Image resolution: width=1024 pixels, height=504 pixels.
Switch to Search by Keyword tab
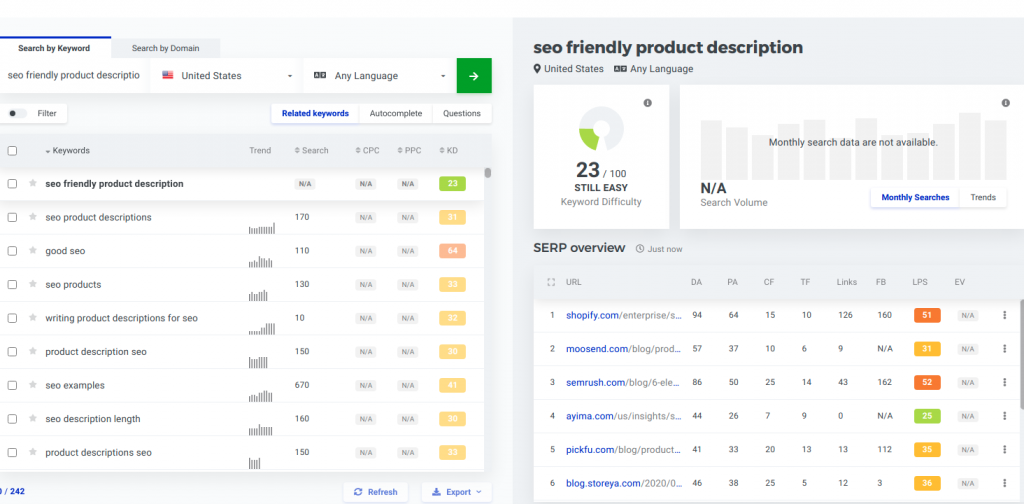(54, 48)
